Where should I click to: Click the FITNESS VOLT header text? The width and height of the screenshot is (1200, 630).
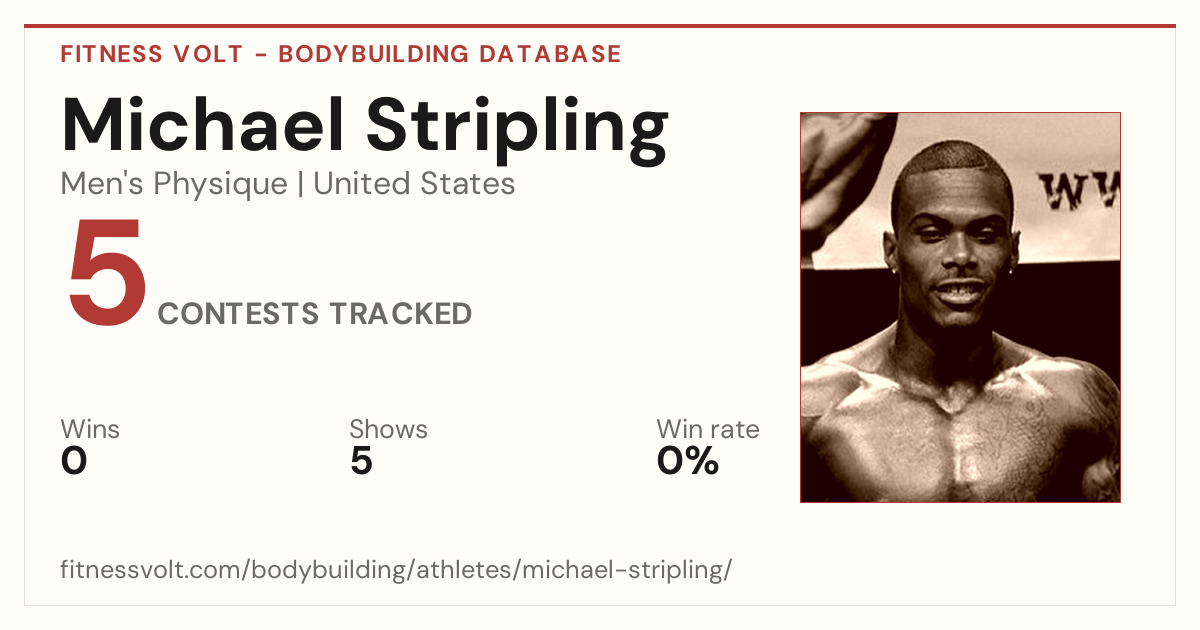pyautogui.click(x=151, y=54)
